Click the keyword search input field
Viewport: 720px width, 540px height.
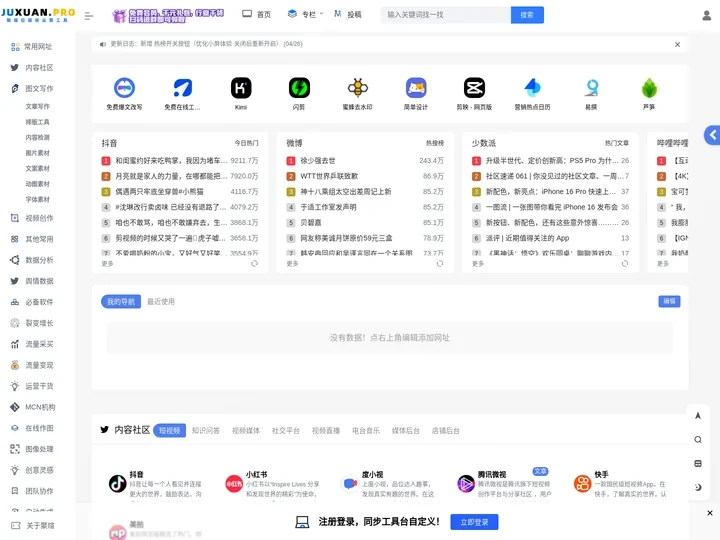point(446,15)
